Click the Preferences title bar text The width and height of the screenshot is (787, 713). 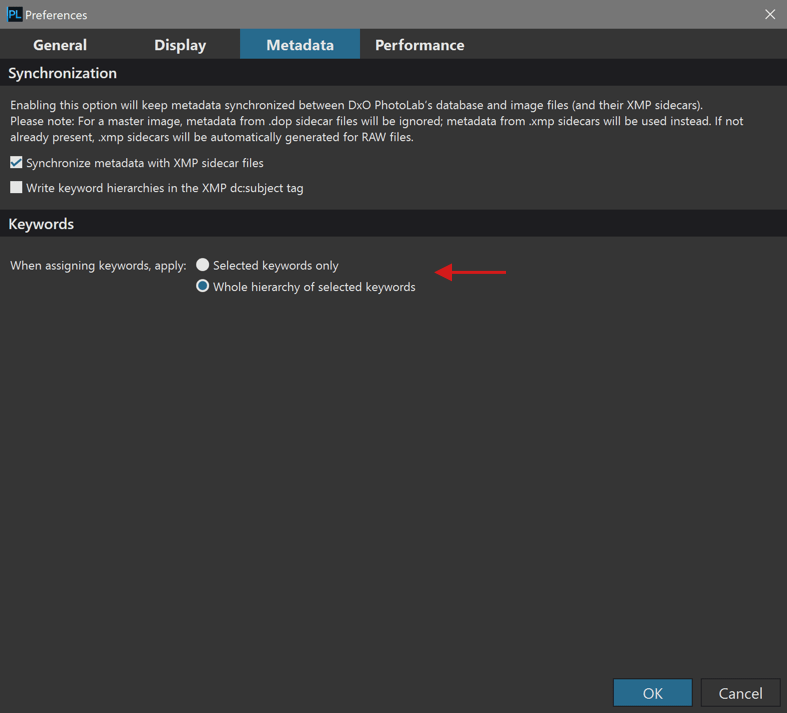point(56,15)
